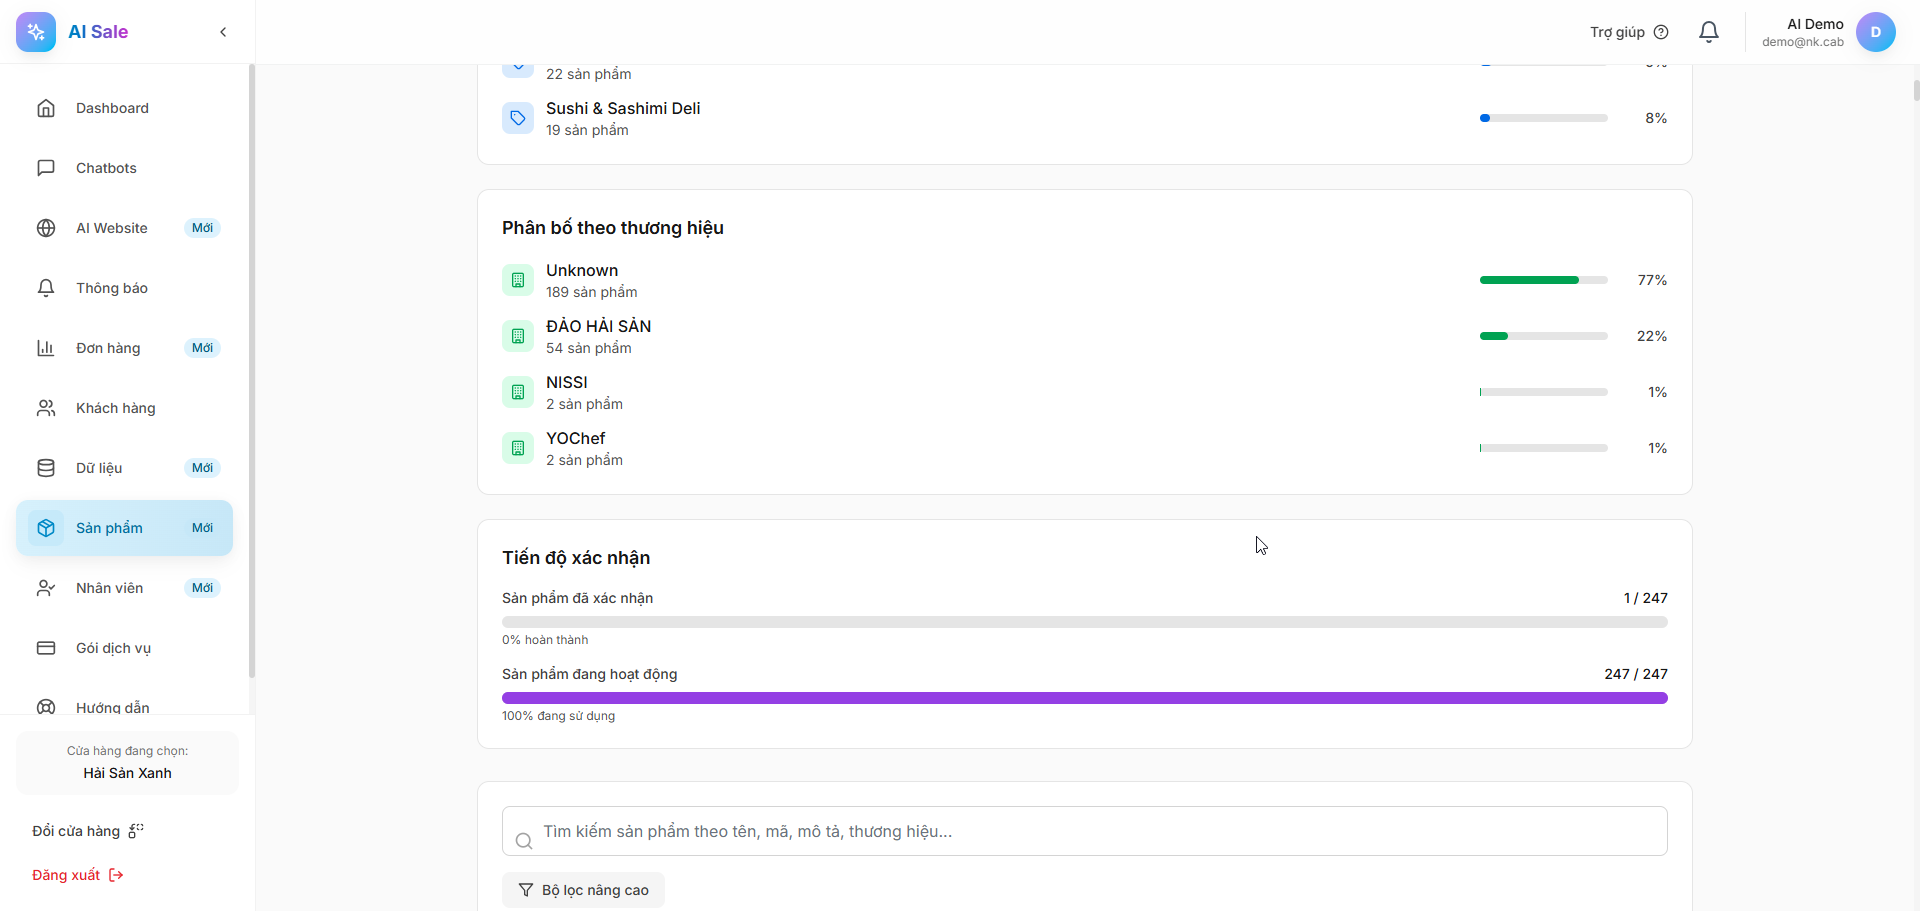
Task: Open the Gói dịch vụ menu item
Action: pyautogui.click(x=113, y=648)
